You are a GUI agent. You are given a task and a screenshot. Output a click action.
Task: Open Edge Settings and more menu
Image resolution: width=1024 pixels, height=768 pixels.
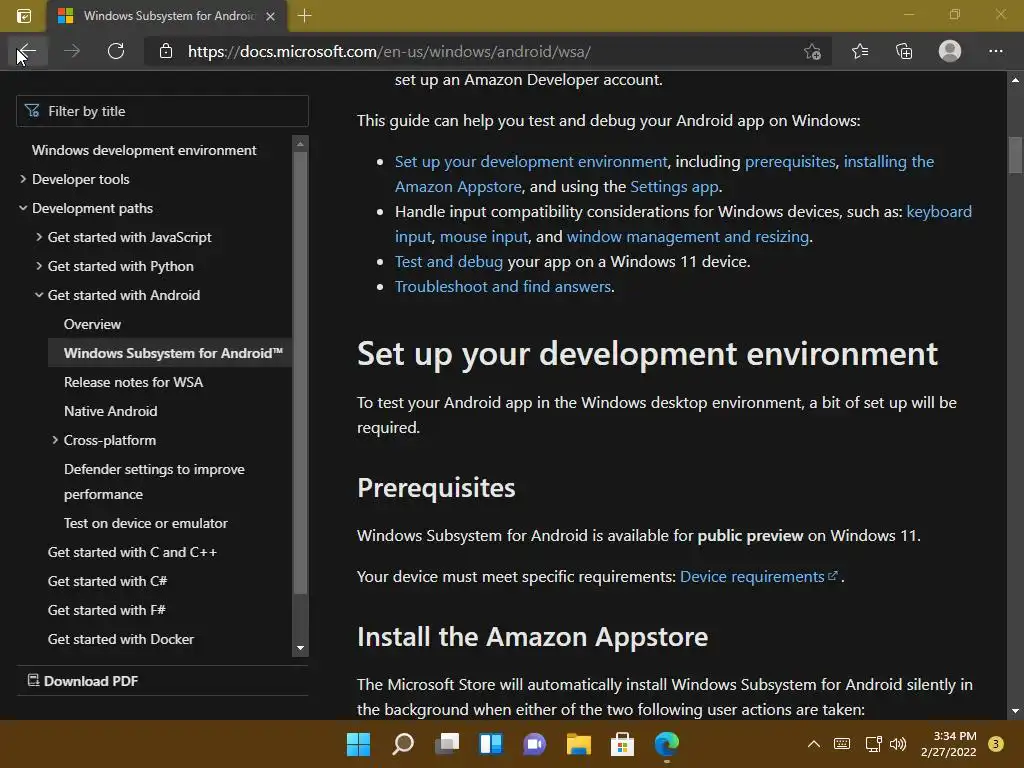coord(995,51)
